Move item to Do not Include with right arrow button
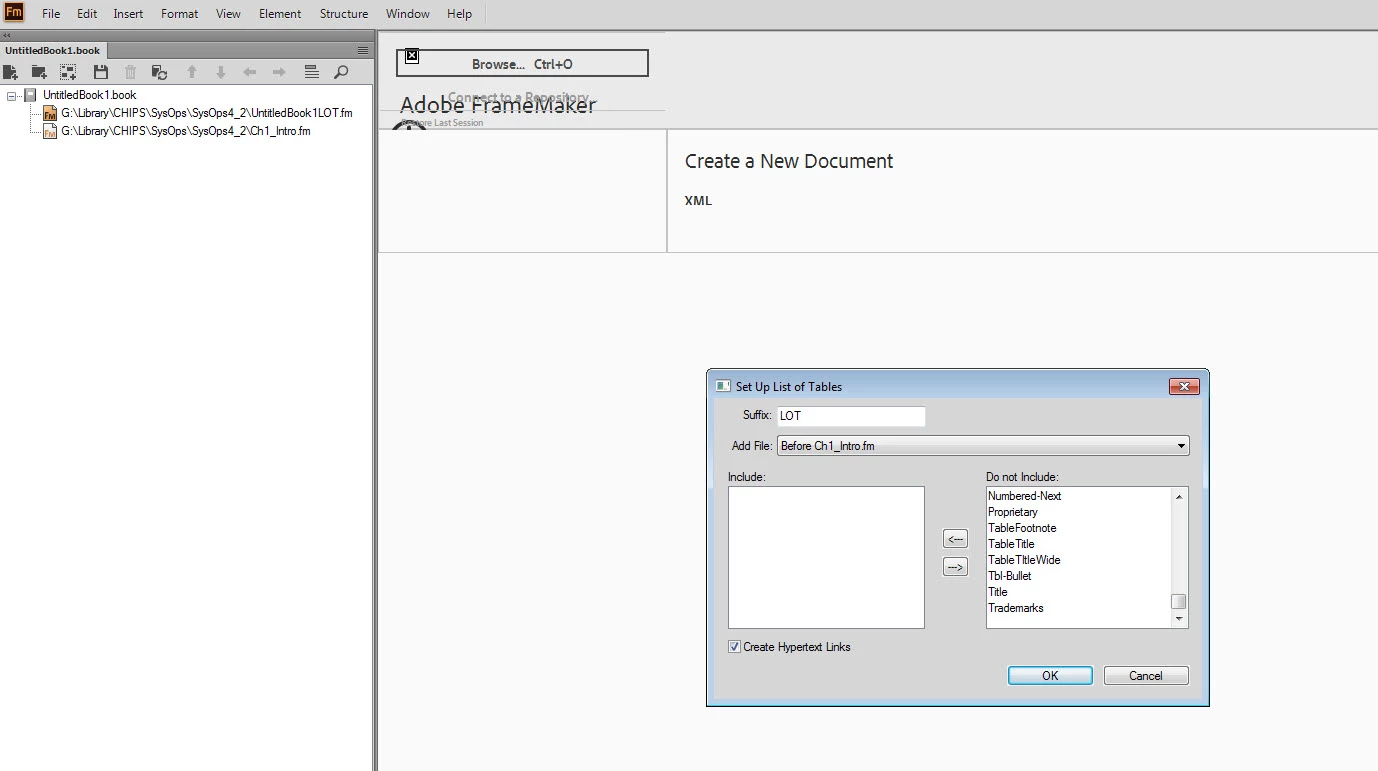 [x=956, y=567]
